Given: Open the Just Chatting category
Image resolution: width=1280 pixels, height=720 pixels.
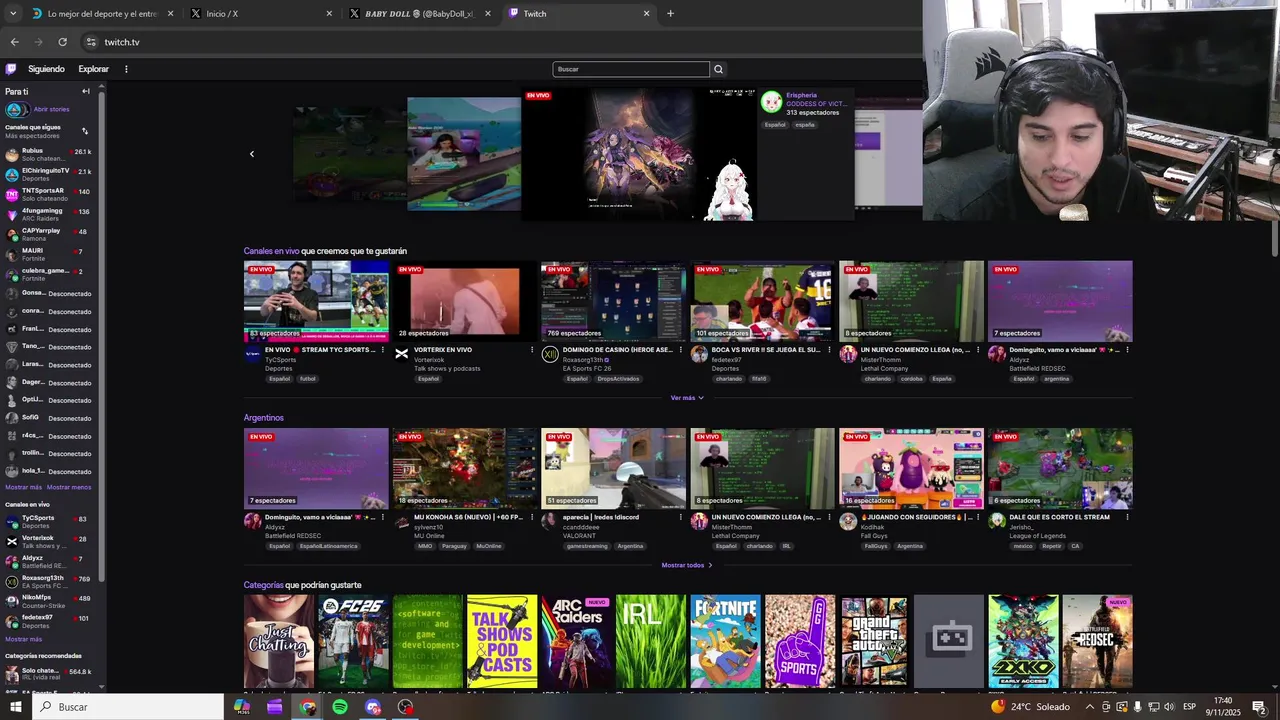Looking at the screenshot, I should [278, 641].
